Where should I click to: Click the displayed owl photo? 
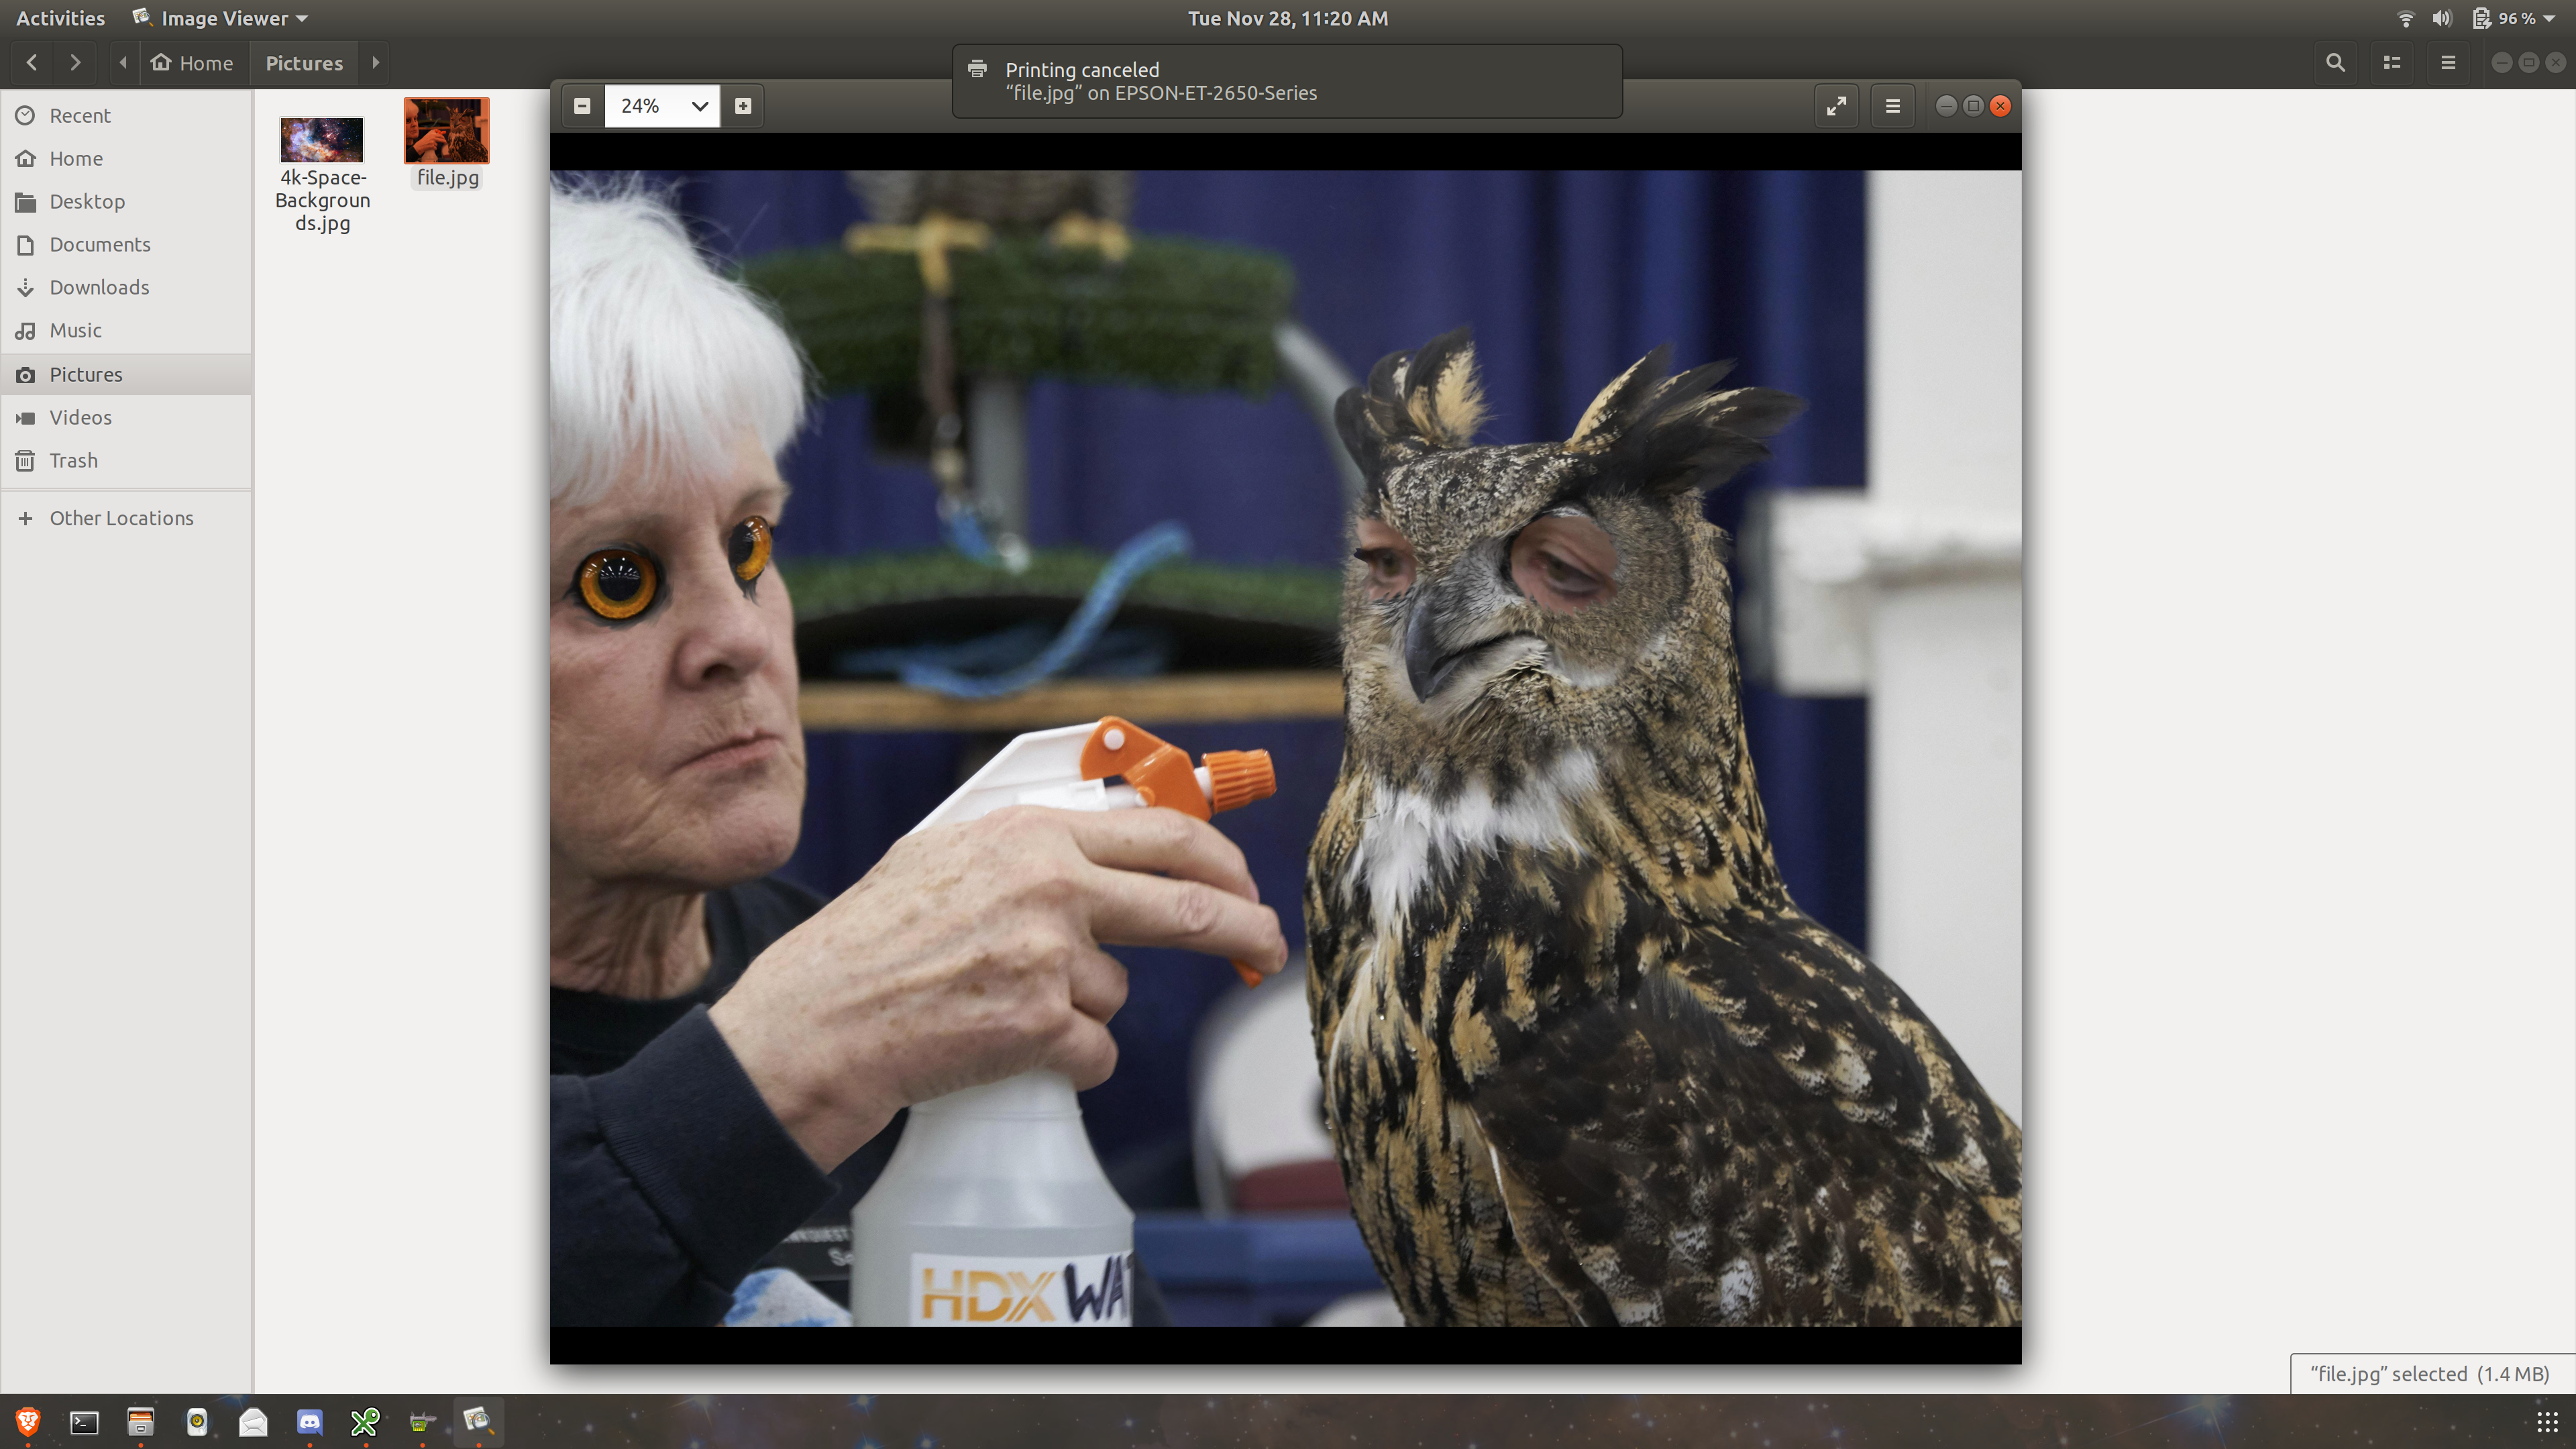[1285, 748]
